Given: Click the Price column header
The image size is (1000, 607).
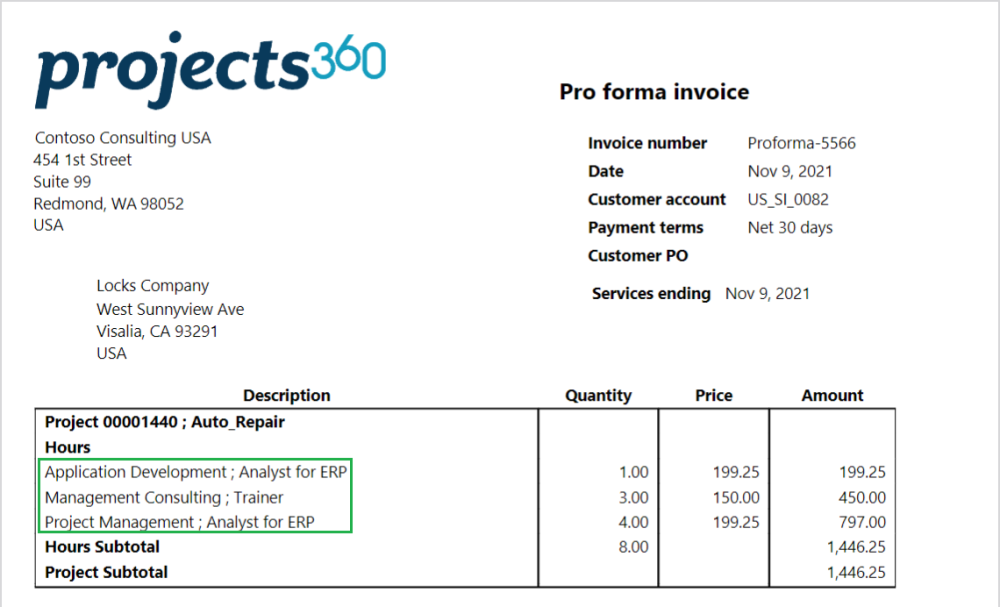Looking at the screenshot, I should pos(714,395).
